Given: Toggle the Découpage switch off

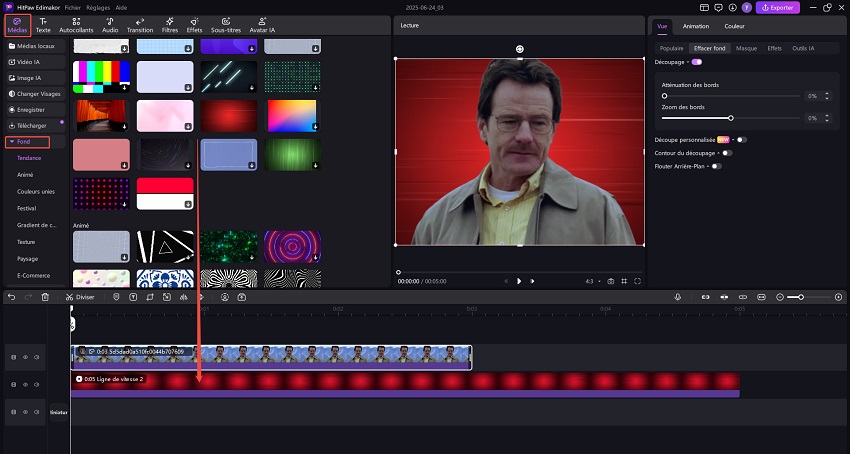Looking at the screenshot, I should (x=697, y=62).
